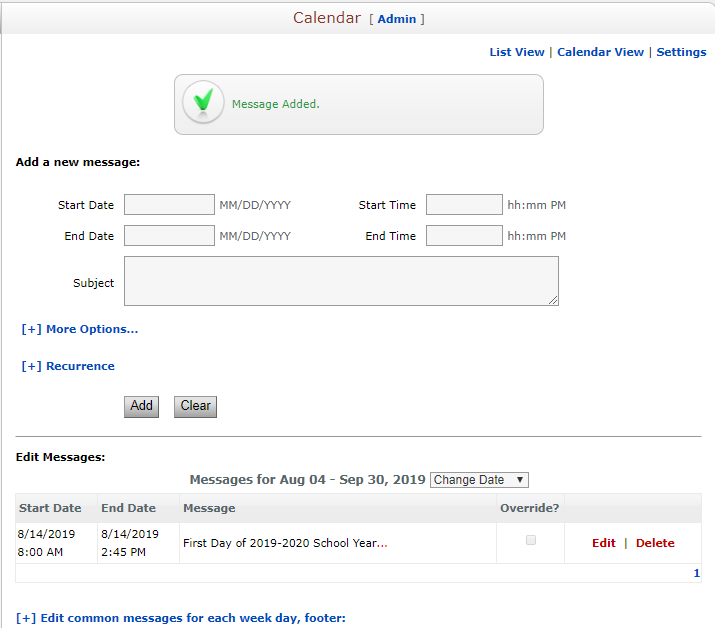Edit the First Day of School message
This screenshot has width=715, height=628.
click(603, 543)
